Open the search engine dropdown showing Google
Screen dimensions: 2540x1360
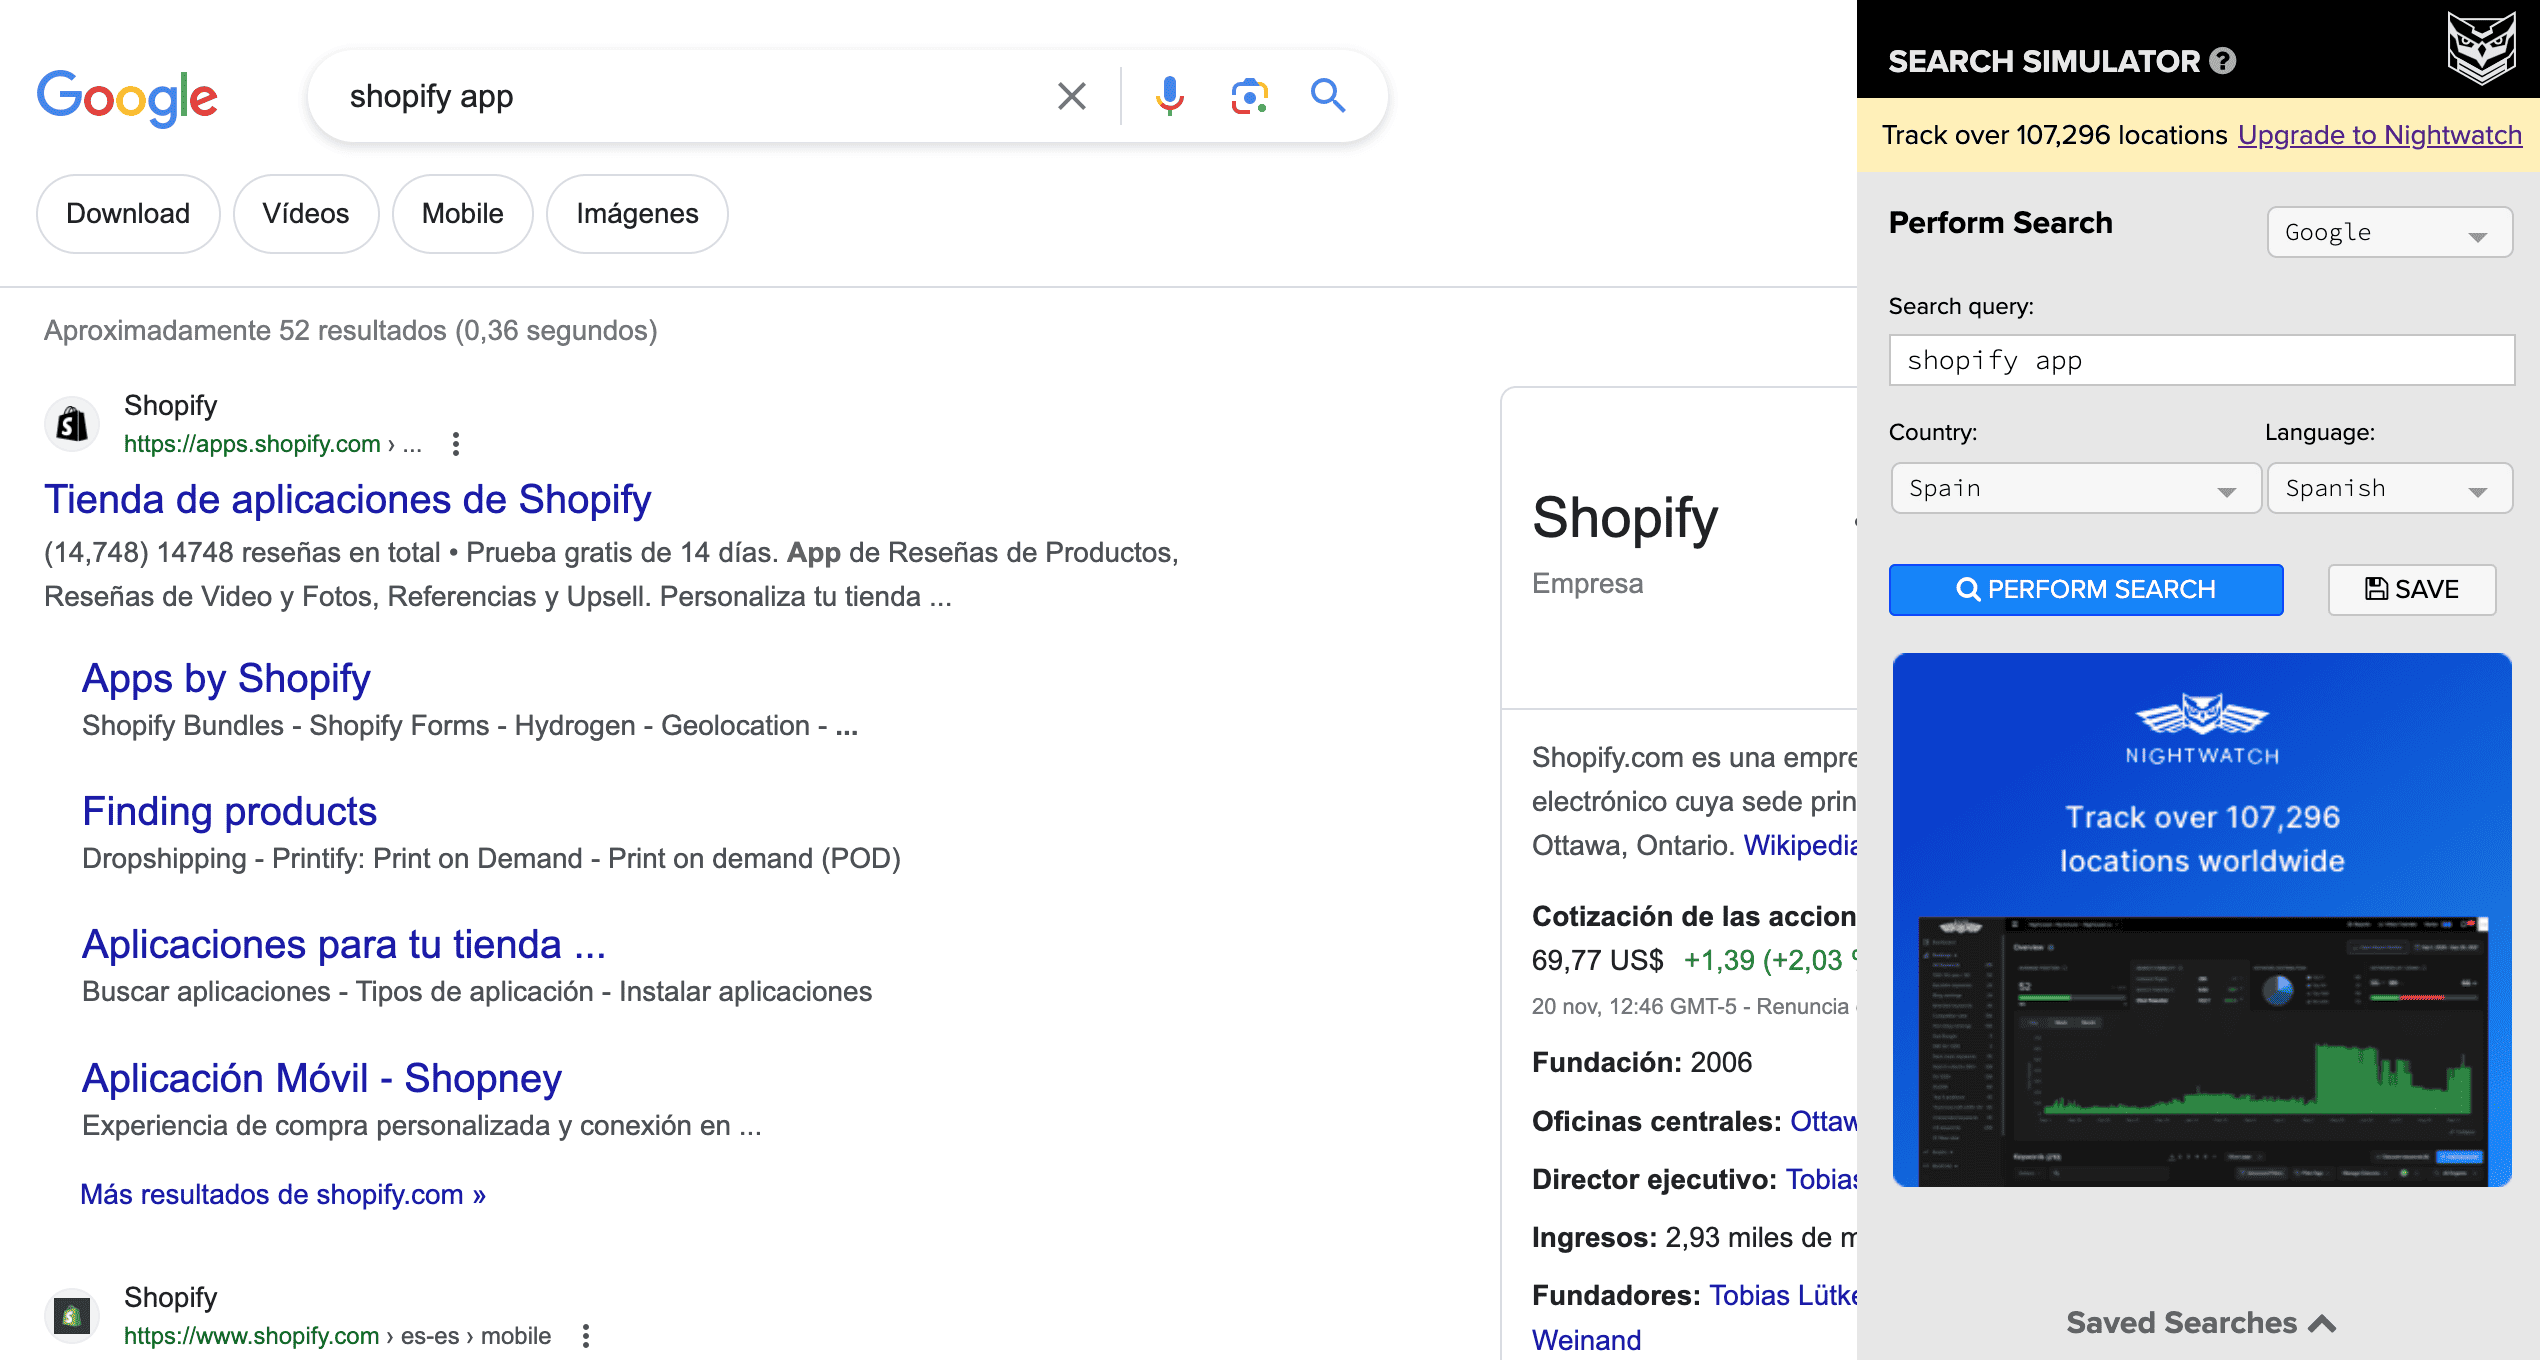pyautogui.click(x=2391, y=232)
